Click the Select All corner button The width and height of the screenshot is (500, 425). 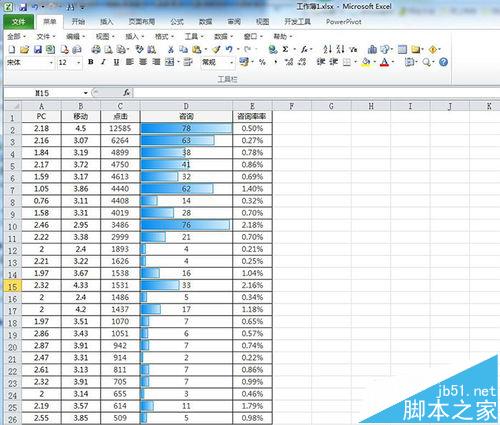coord(12,106)
